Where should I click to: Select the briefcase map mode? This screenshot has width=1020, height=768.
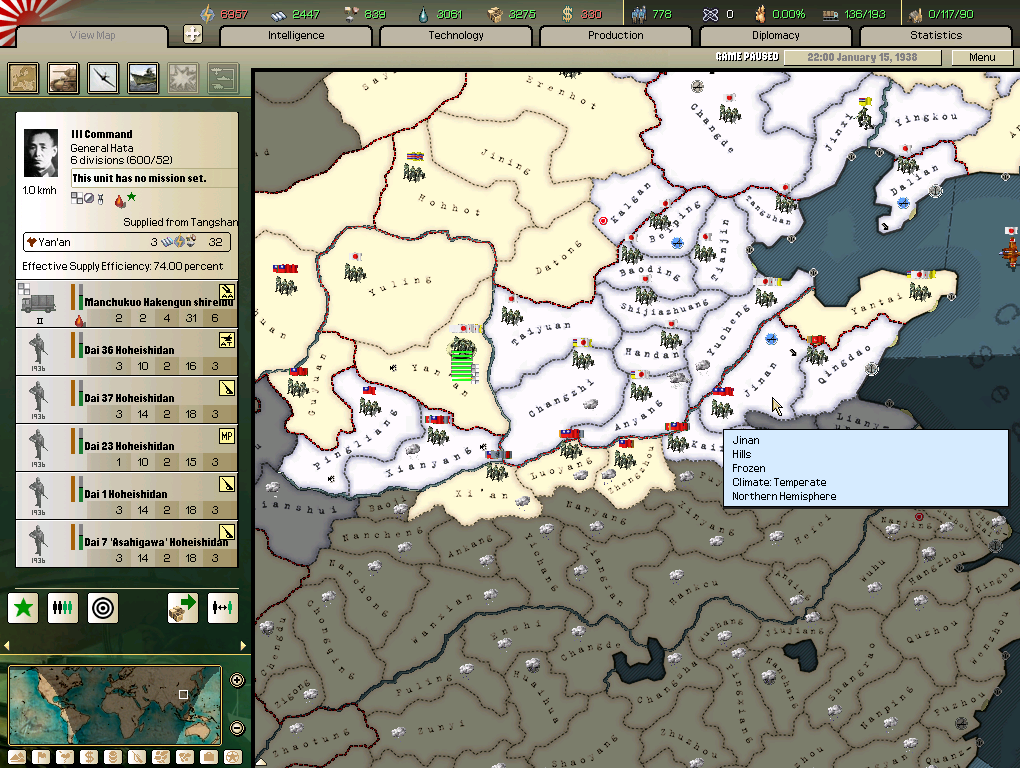(x=209, y=757)
